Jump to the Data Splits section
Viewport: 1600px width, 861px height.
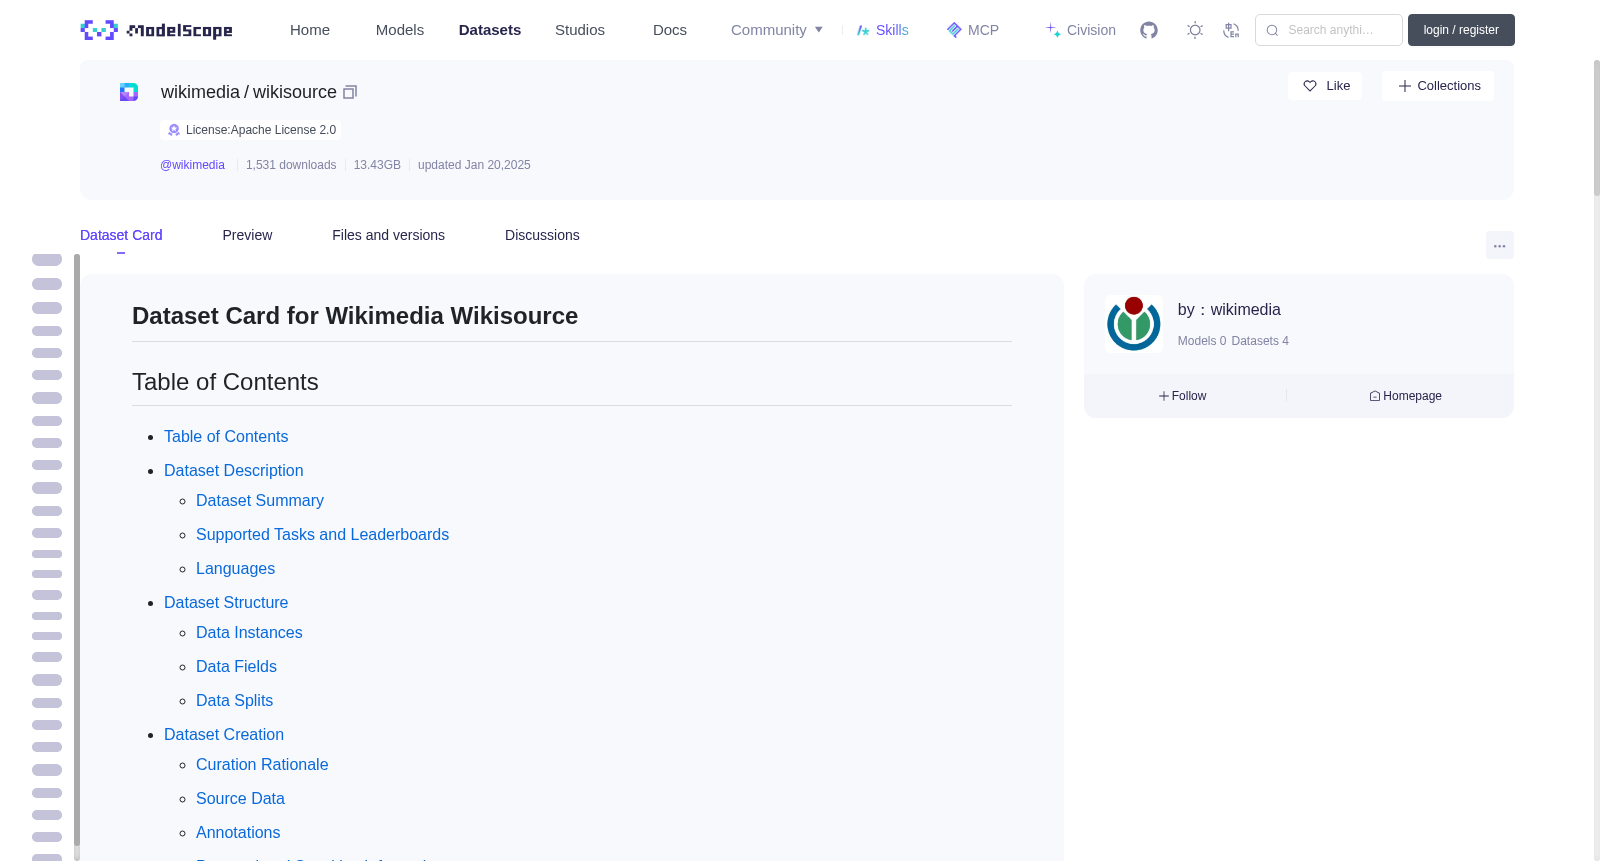(234, 701)
